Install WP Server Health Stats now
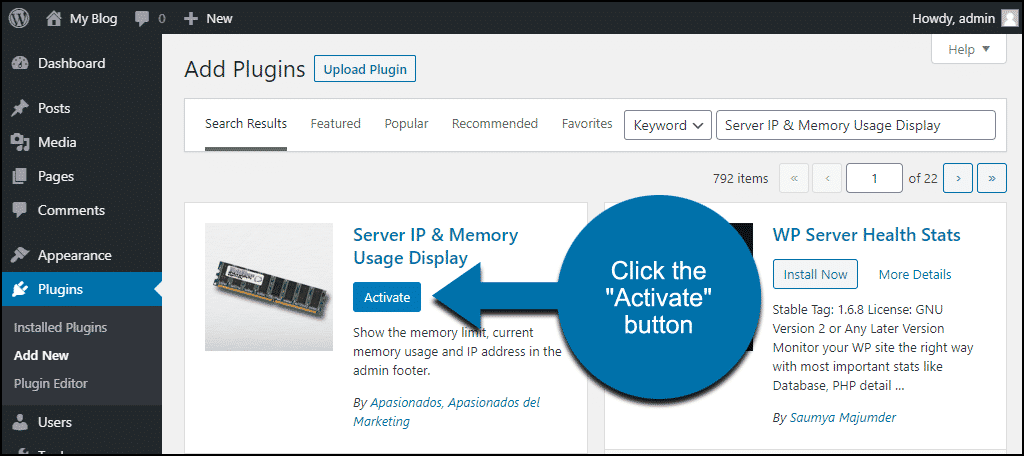This screenshot has height=456, width=1024. click(815, 274)
